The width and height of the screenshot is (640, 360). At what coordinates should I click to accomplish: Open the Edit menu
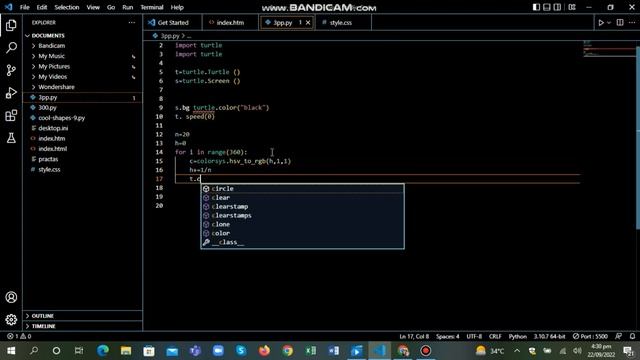click(x=41, y=7)
